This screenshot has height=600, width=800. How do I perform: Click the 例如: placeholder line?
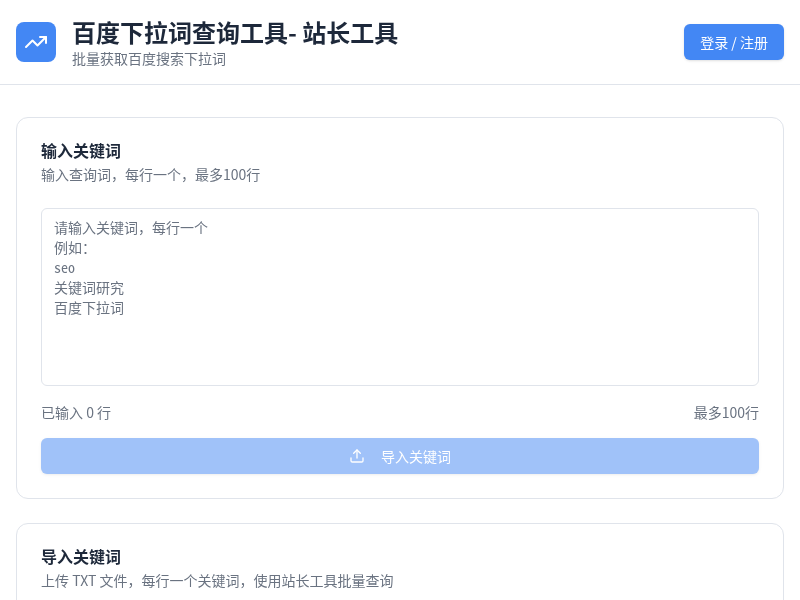click(x=71, y=248)
